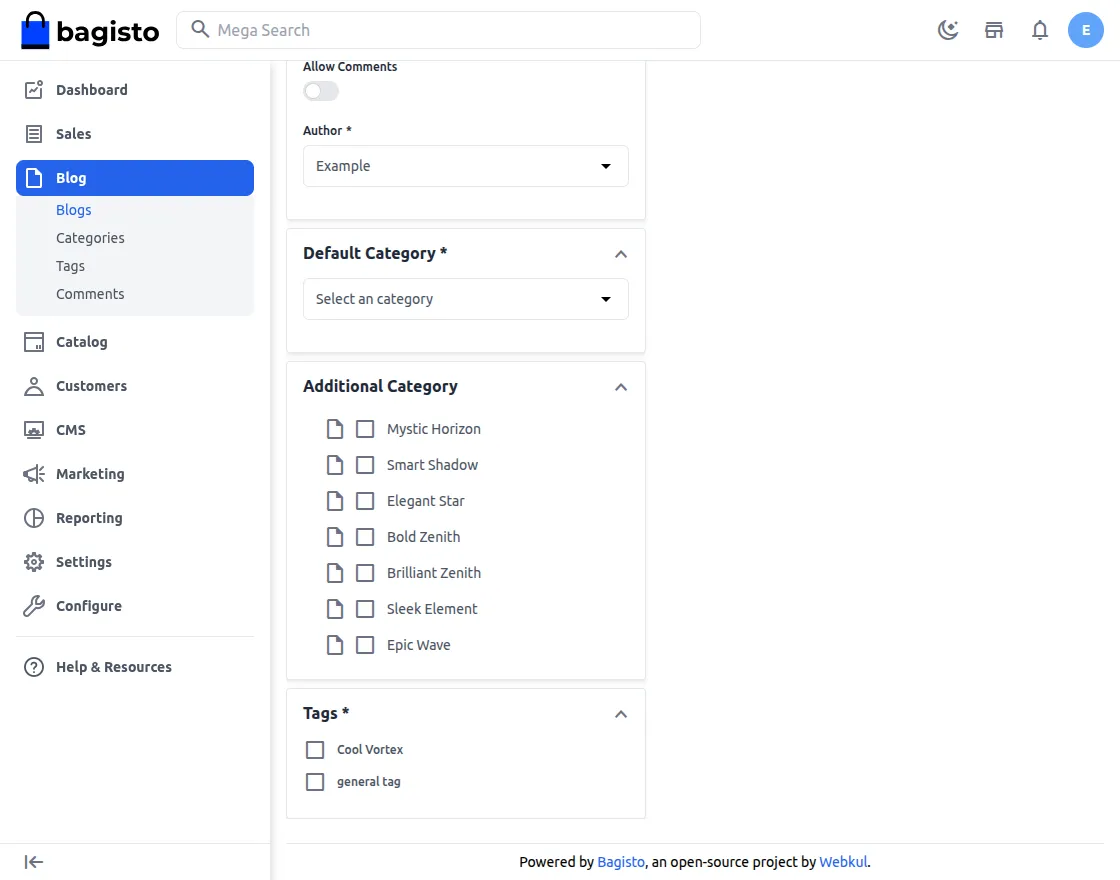Image resolution: width=1120 pixels, height=880 pixels.
Task: Open the notifications bell
Action: [1040, 30]
